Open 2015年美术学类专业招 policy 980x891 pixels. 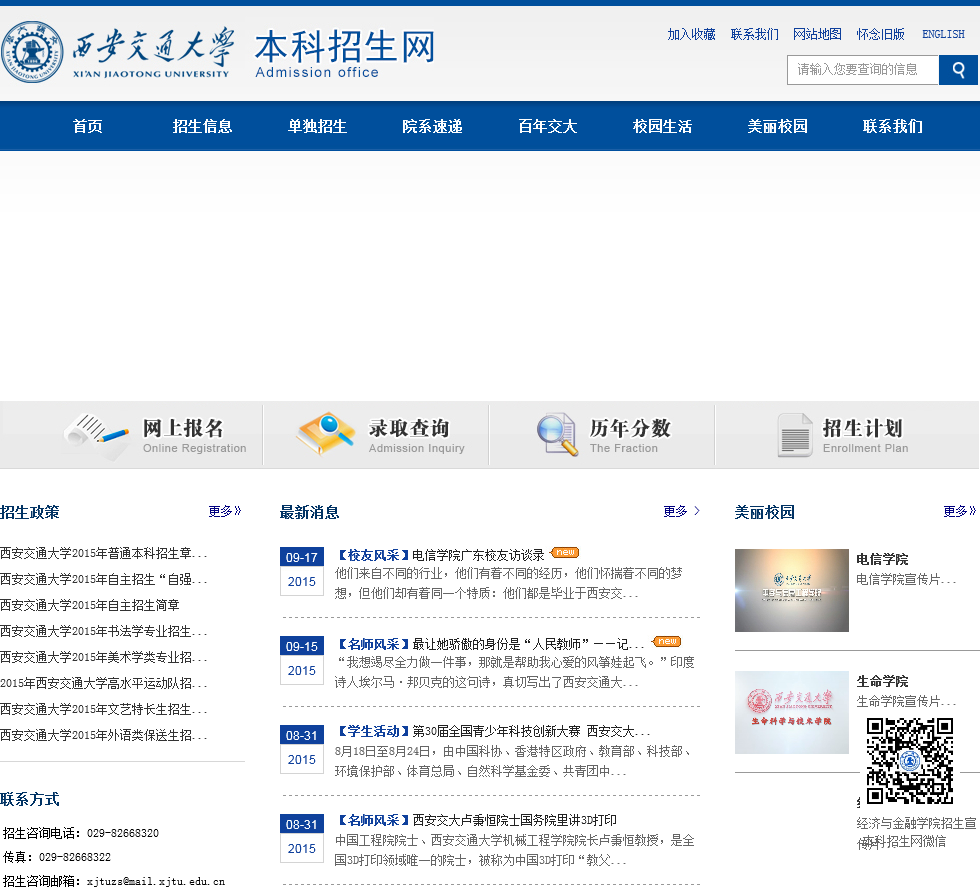point(103,658)
